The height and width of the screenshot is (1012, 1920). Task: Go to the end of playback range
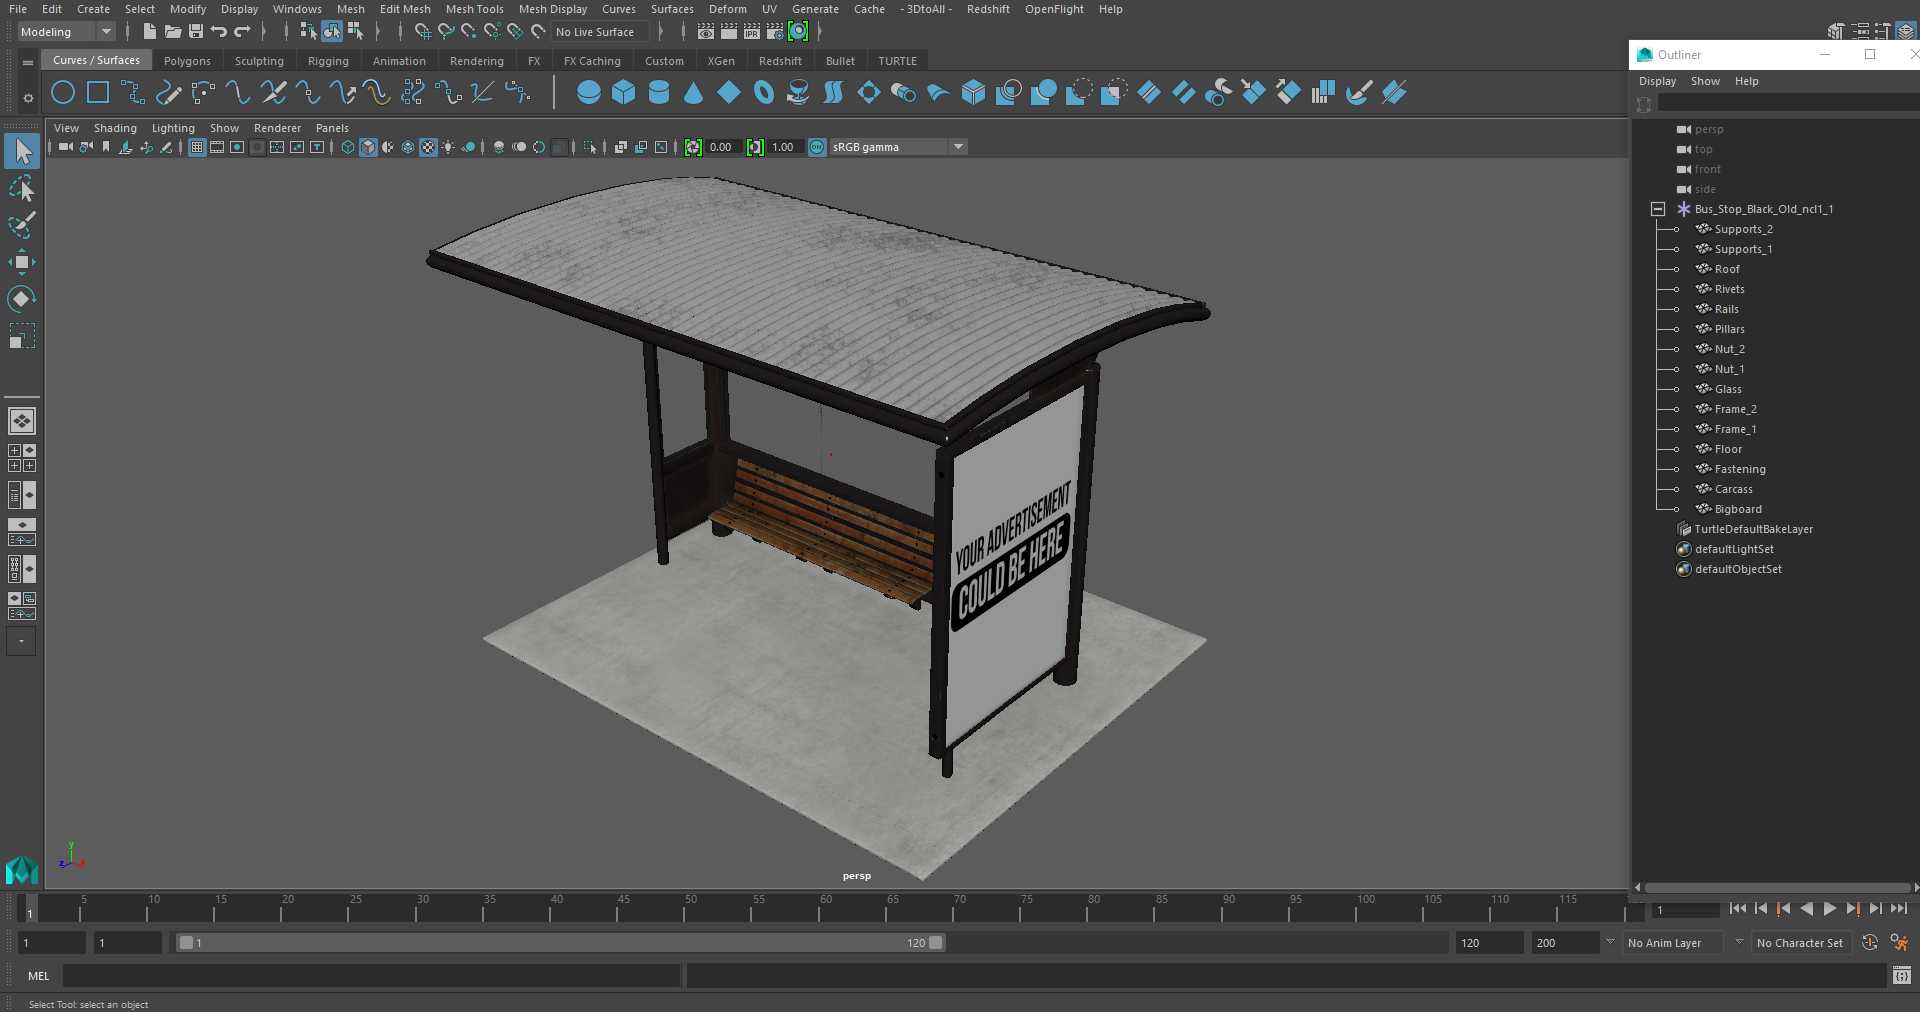[1898, 909]
